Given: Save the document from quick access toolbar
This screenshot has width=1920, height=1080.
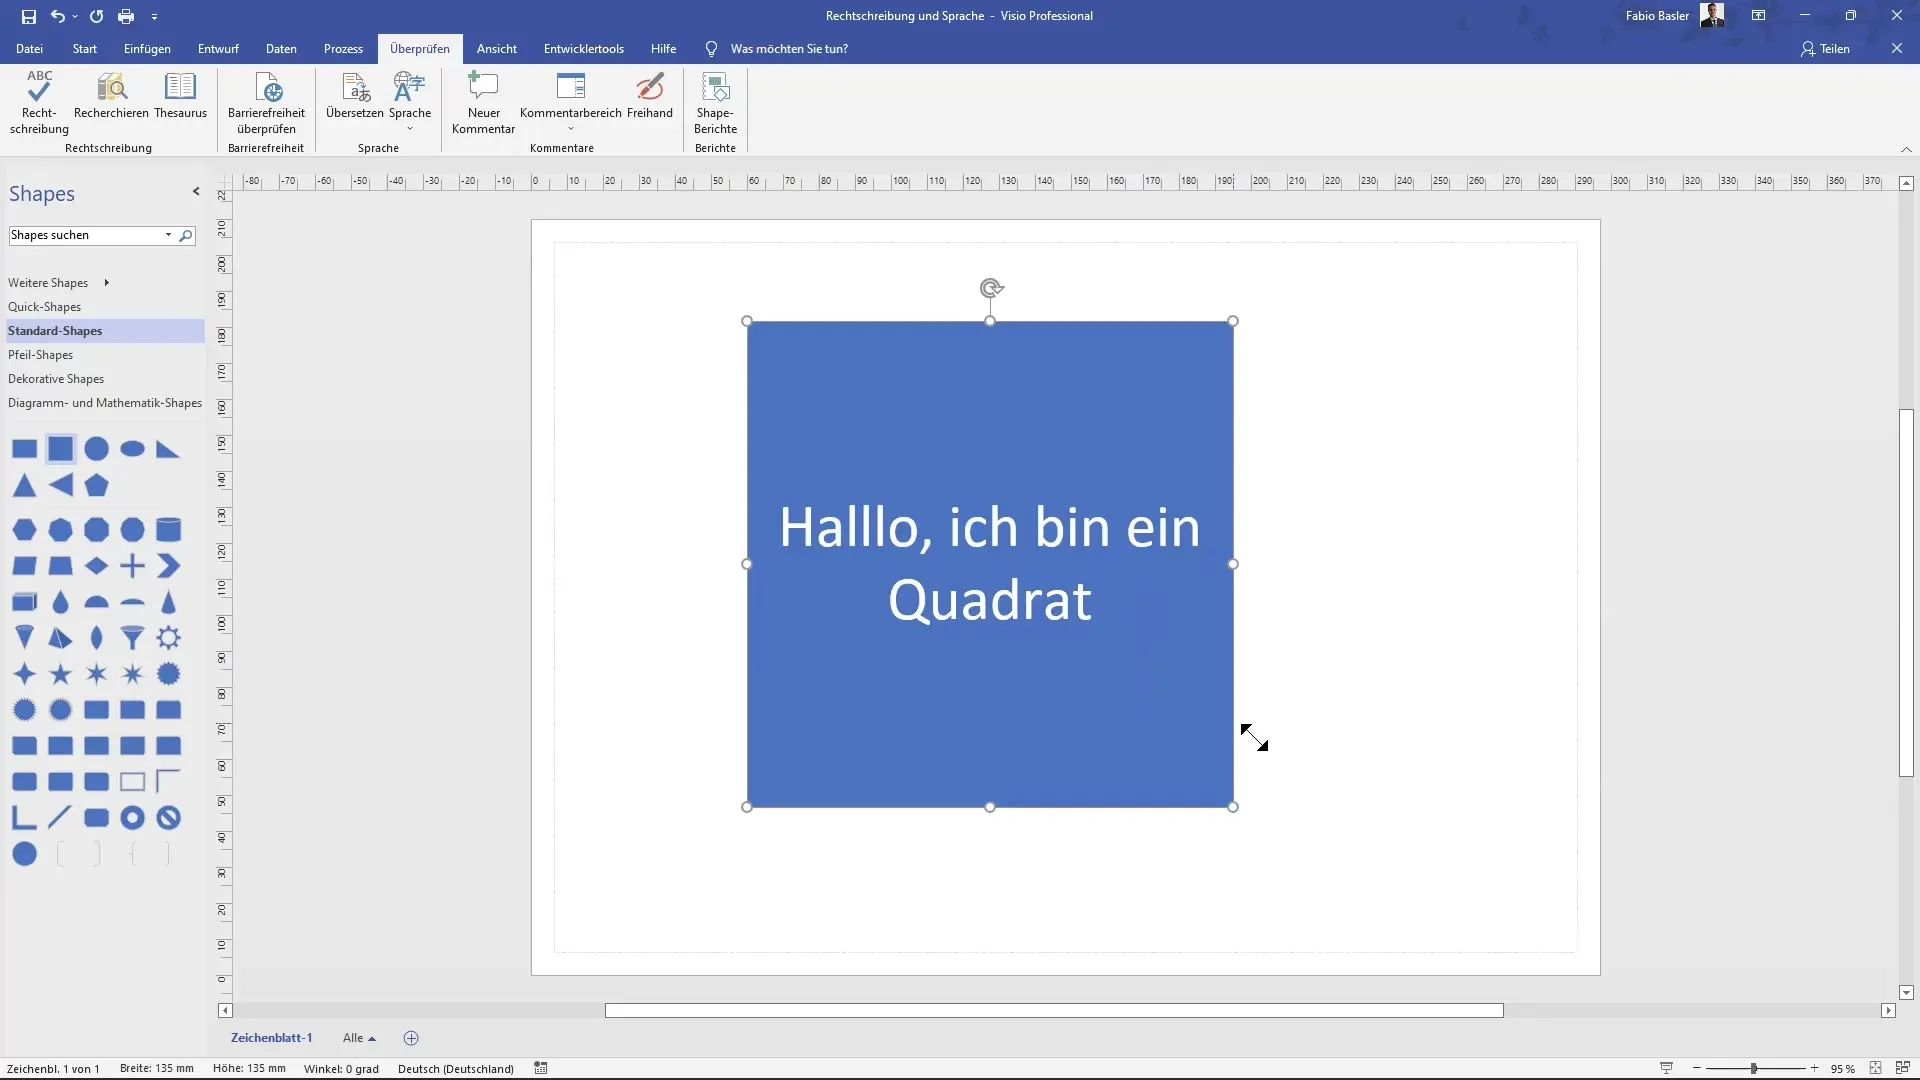Looking at the screenshot, I should click(x=28, y=16).
